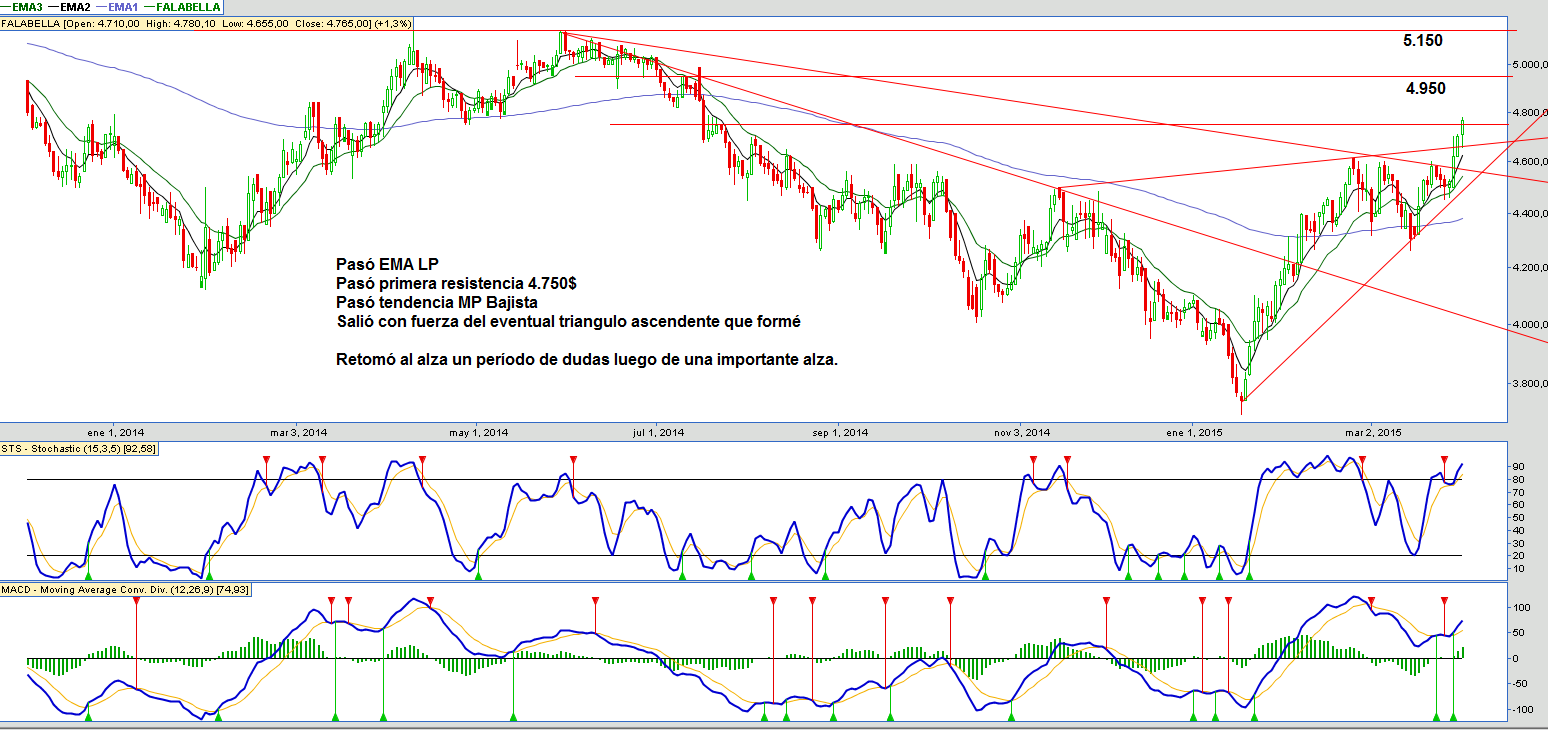Image resolution: width=1548 pixels, height=730 pixels.
Task: Click the 3.800,0 price axis label
Action: coord(1530,384)
